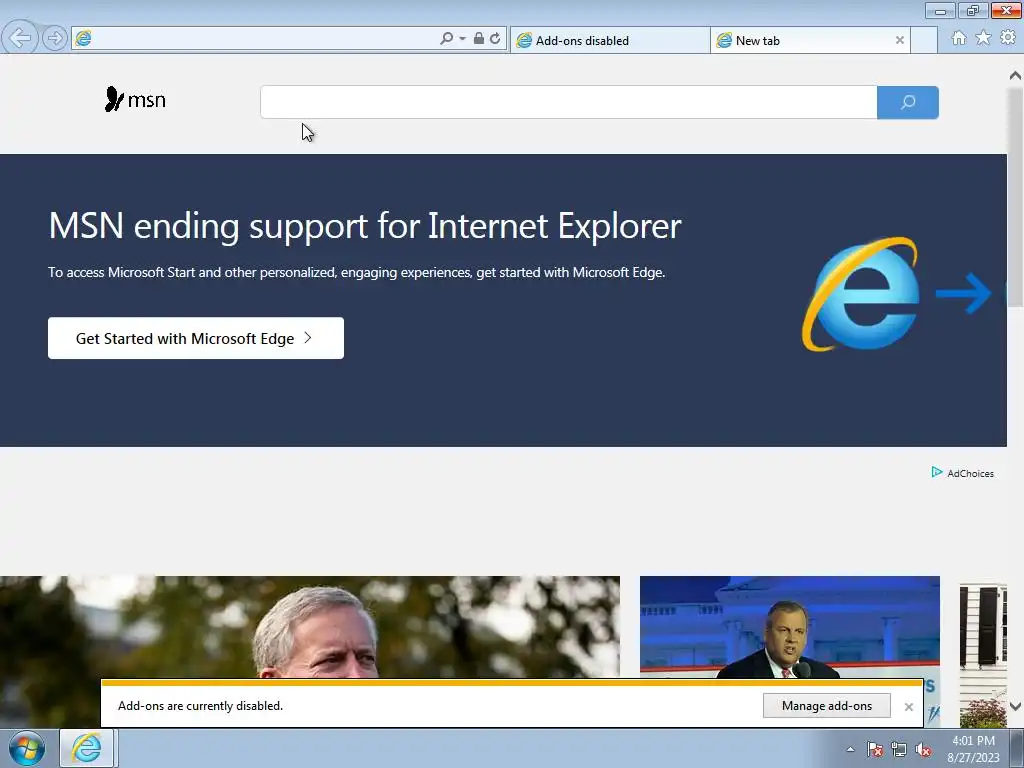This screenshot has width=1024, height=768.
Task: Open the gray-haired man news photo
Action: coord(310,627)
